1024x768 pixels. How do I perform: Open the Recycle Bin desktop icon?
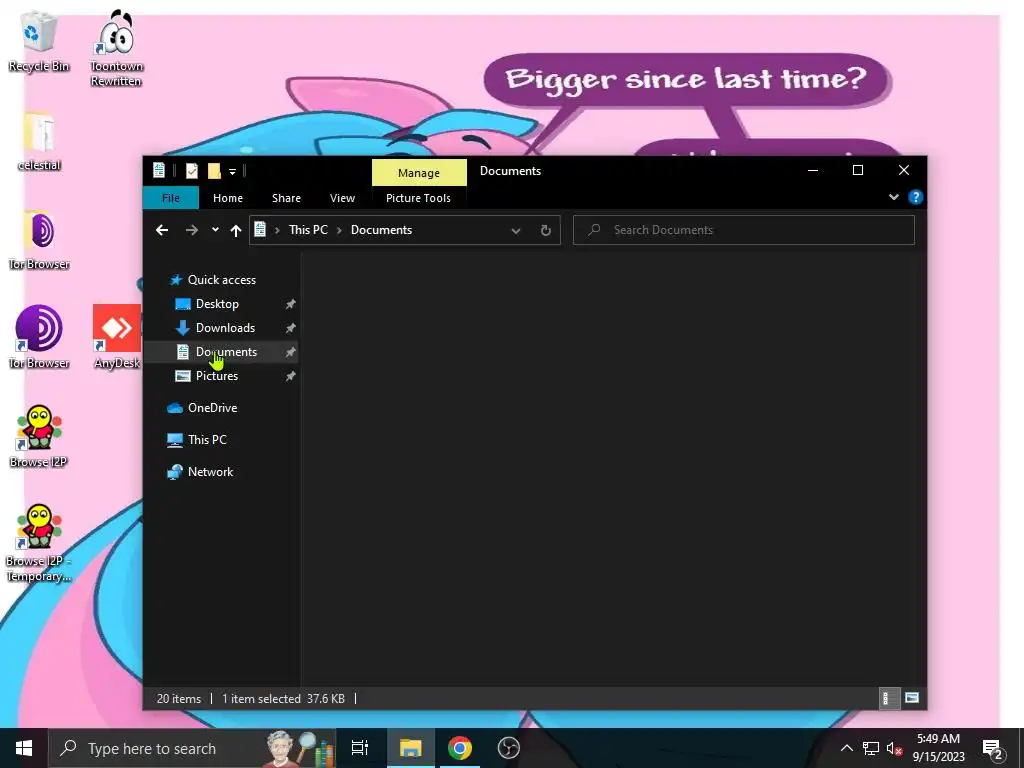pos(39,42)
